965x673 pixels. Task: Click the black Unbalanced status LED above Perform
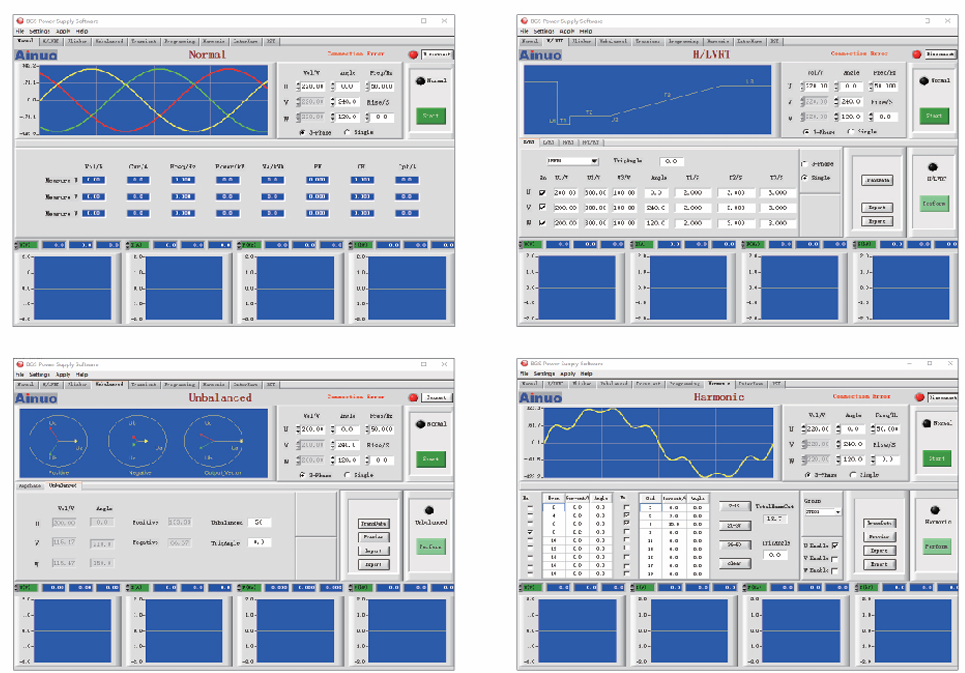point(430,507)
